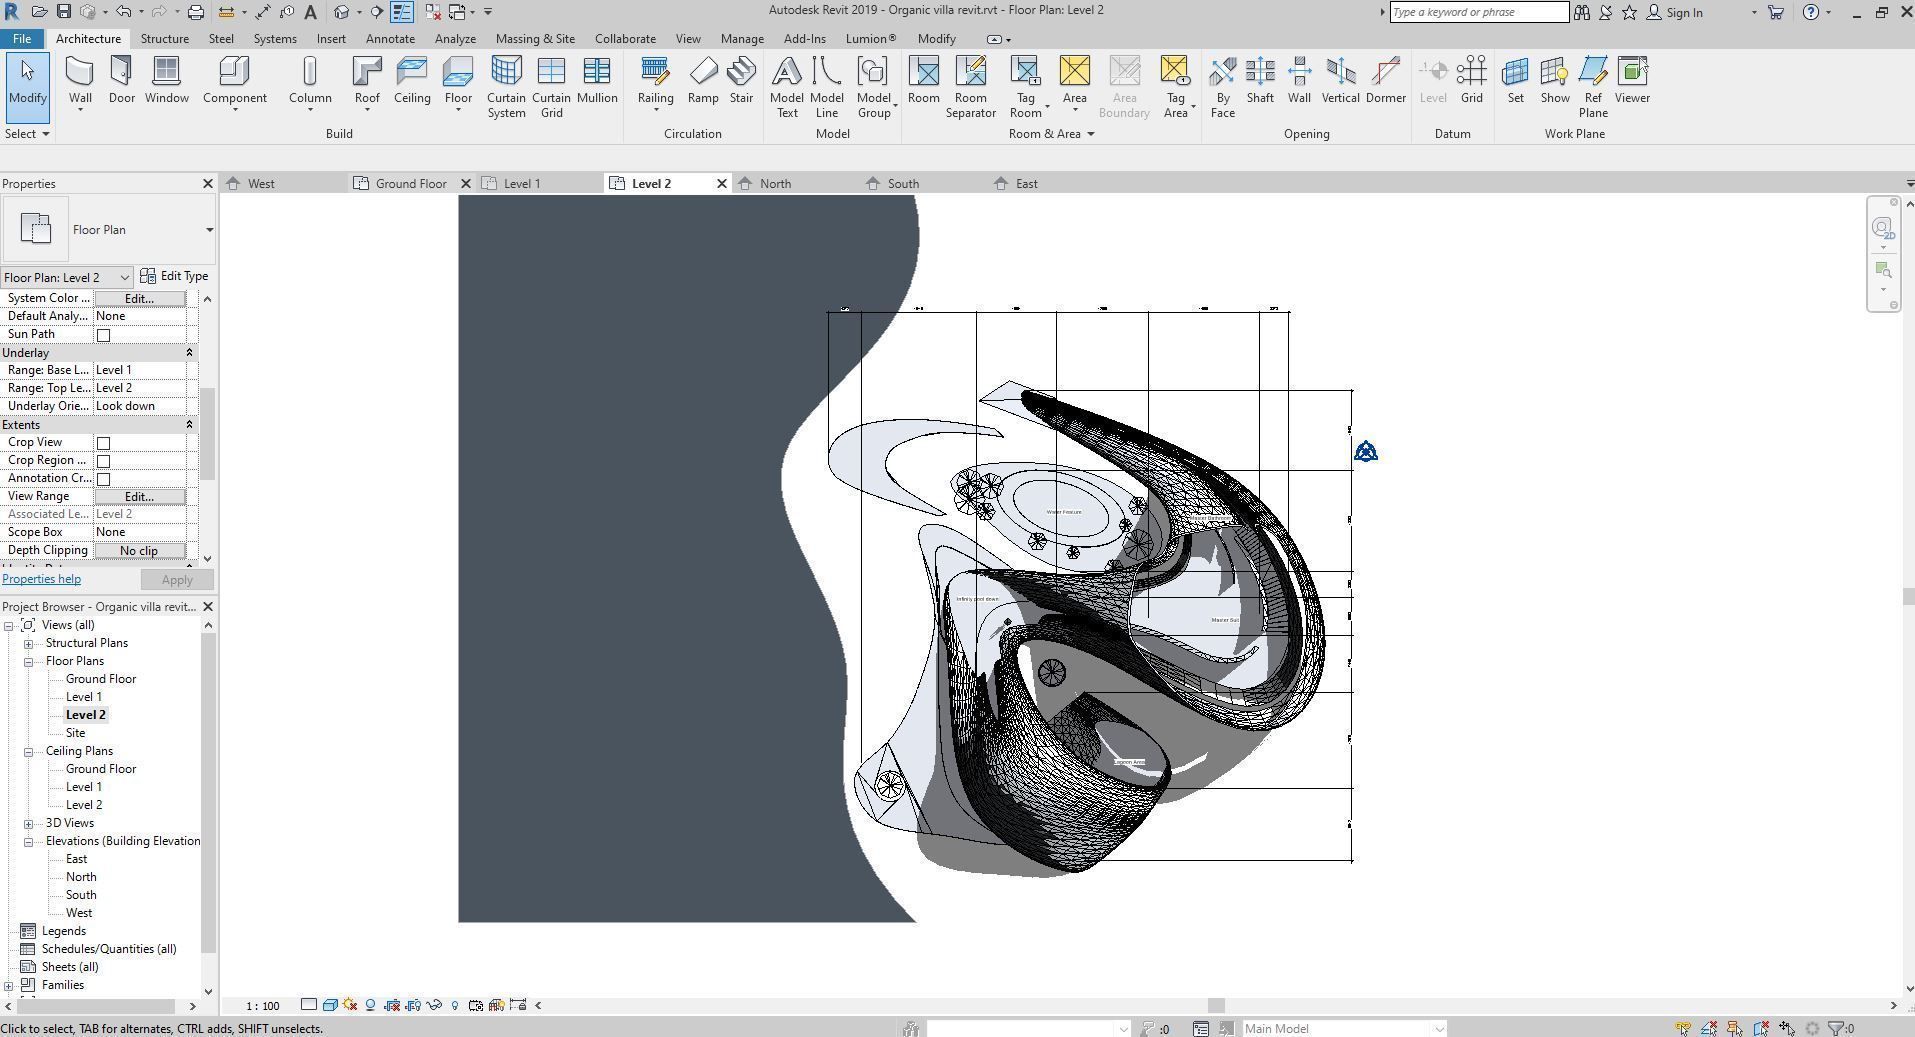Screen dimensions: 1915x1037
Task: Enable the Crop View checkbox
Action: [103, 443]
